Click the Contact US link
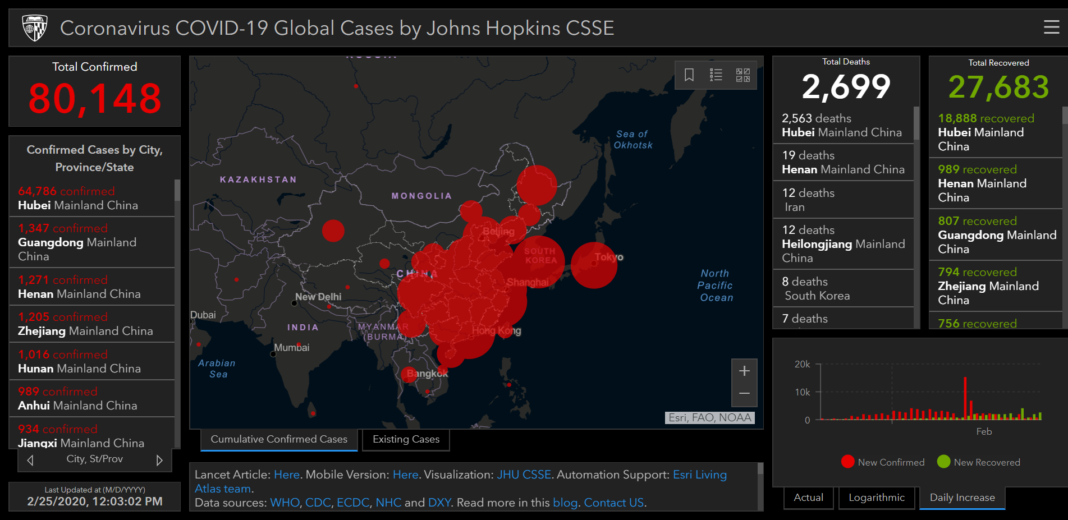The image size is (1068, 520). coord(613,503)
